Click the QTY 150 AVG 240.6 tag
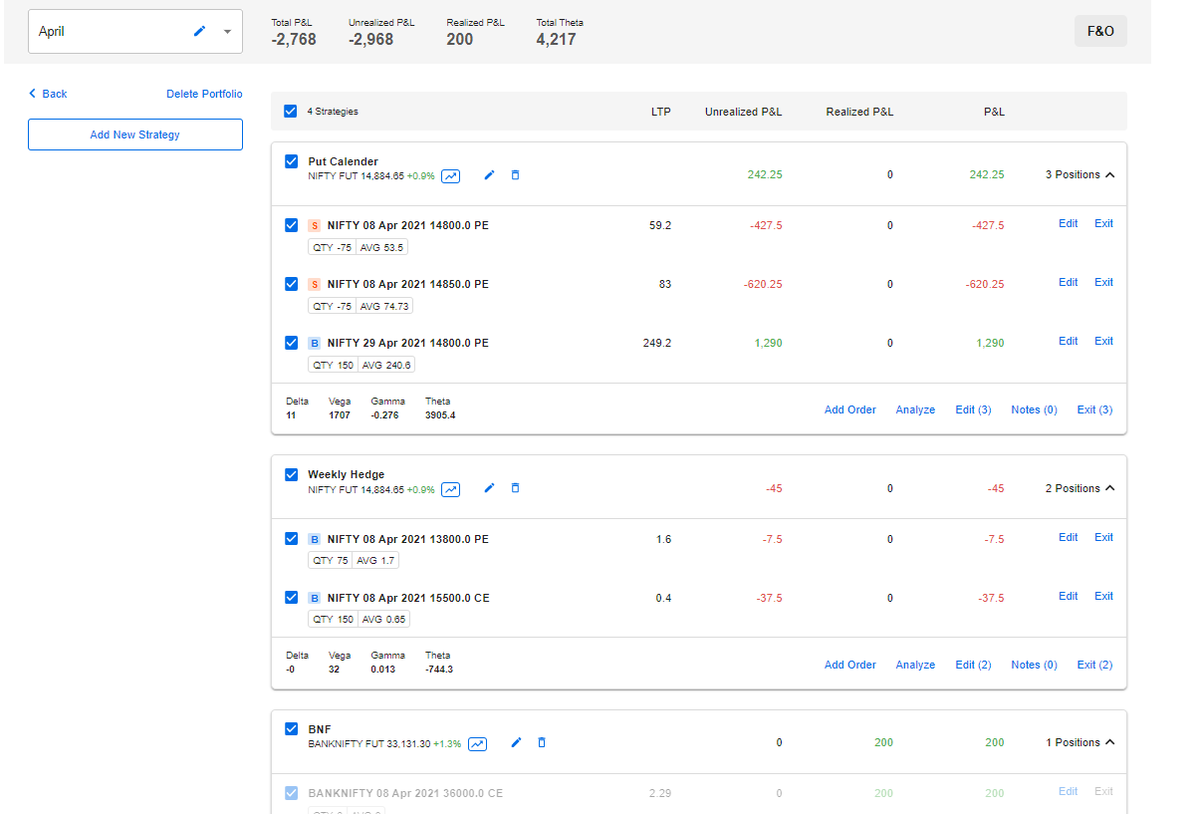The image size is (1200, 814). point(361,366)
